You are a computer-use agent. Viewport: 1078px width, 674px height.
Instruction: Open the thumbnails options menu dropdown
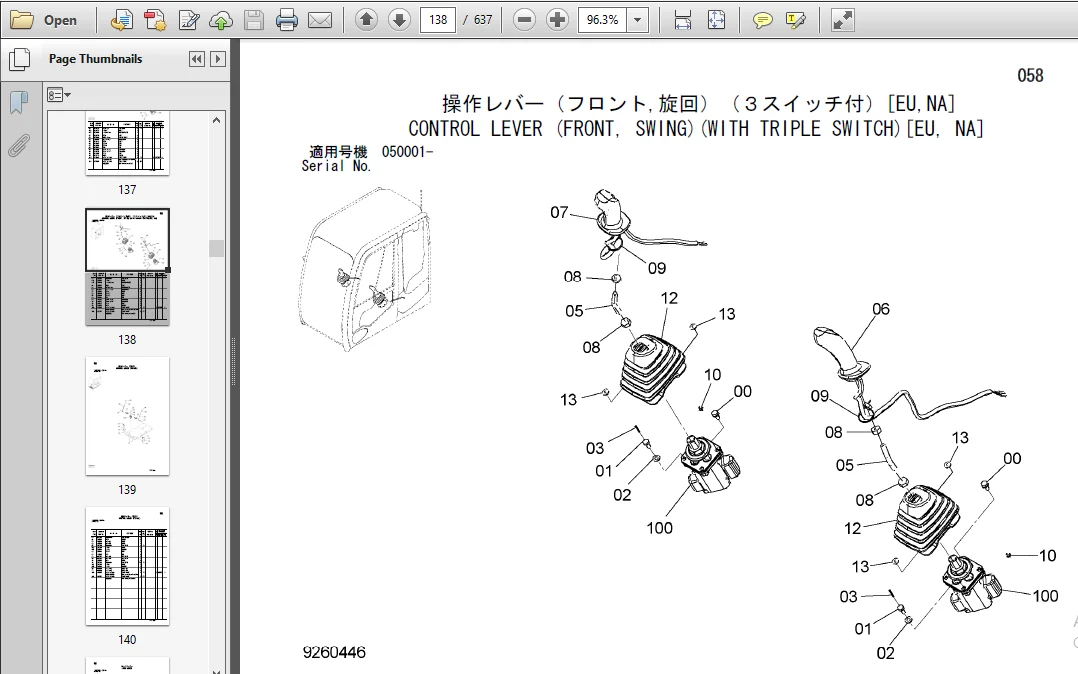point(59,95)
